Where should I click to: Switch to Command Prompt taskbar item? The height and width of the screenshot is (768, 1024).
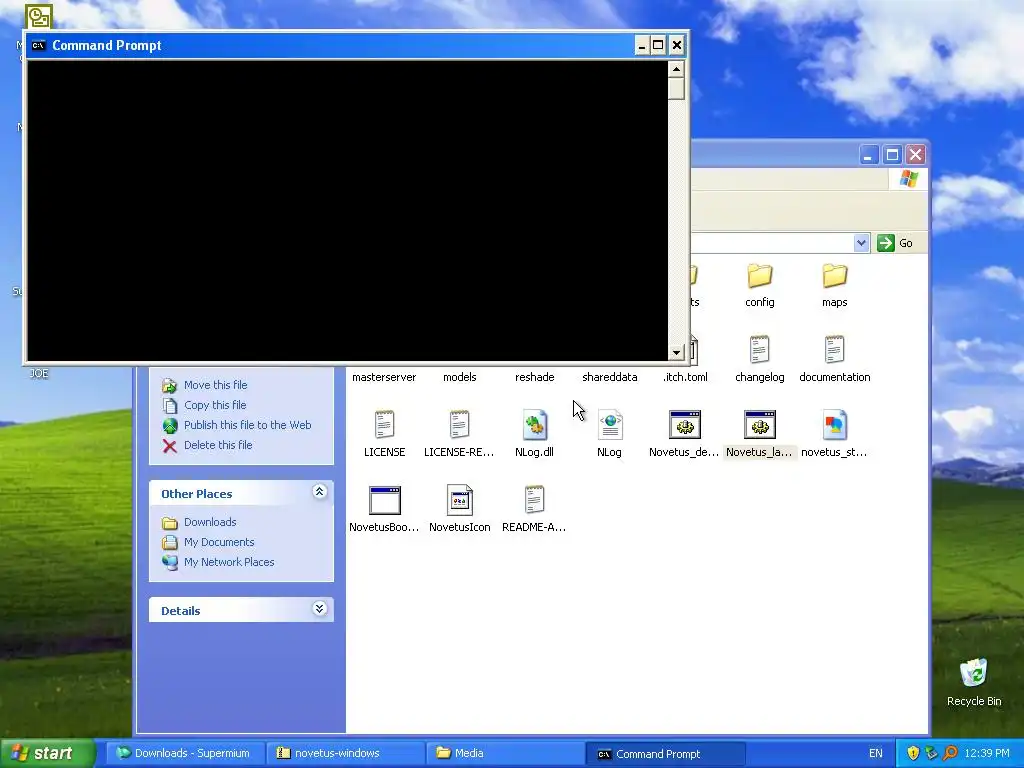pyautogui.click(x=665, y=753)
